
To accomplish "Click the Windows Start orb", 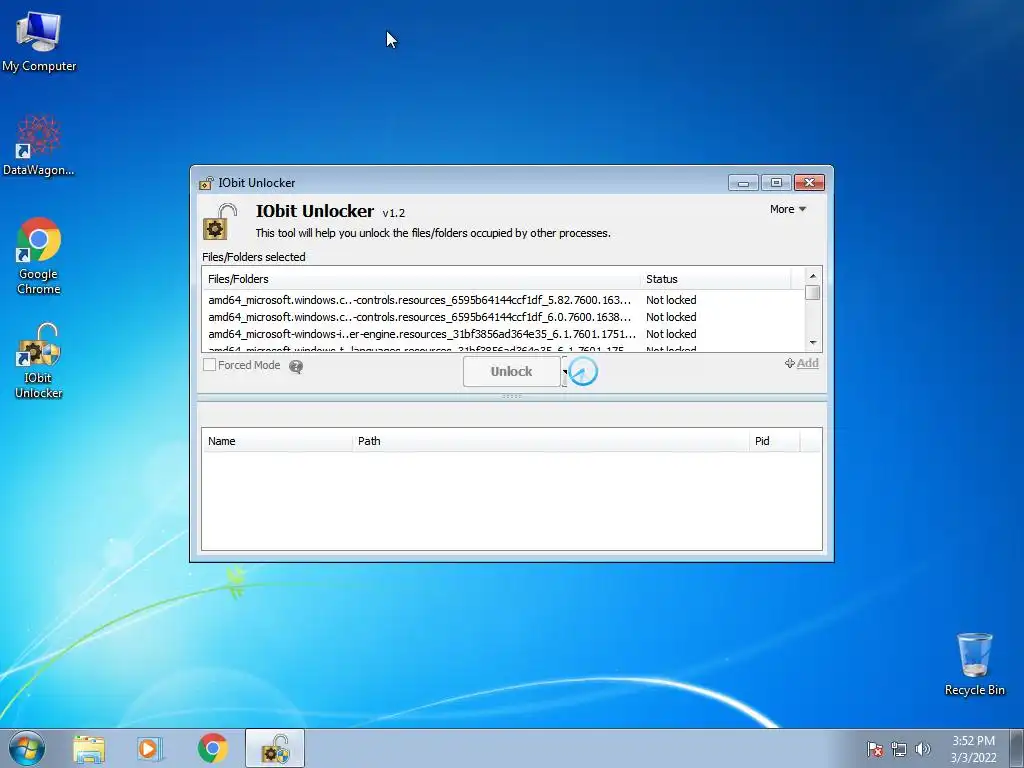I will coord(27,748).
